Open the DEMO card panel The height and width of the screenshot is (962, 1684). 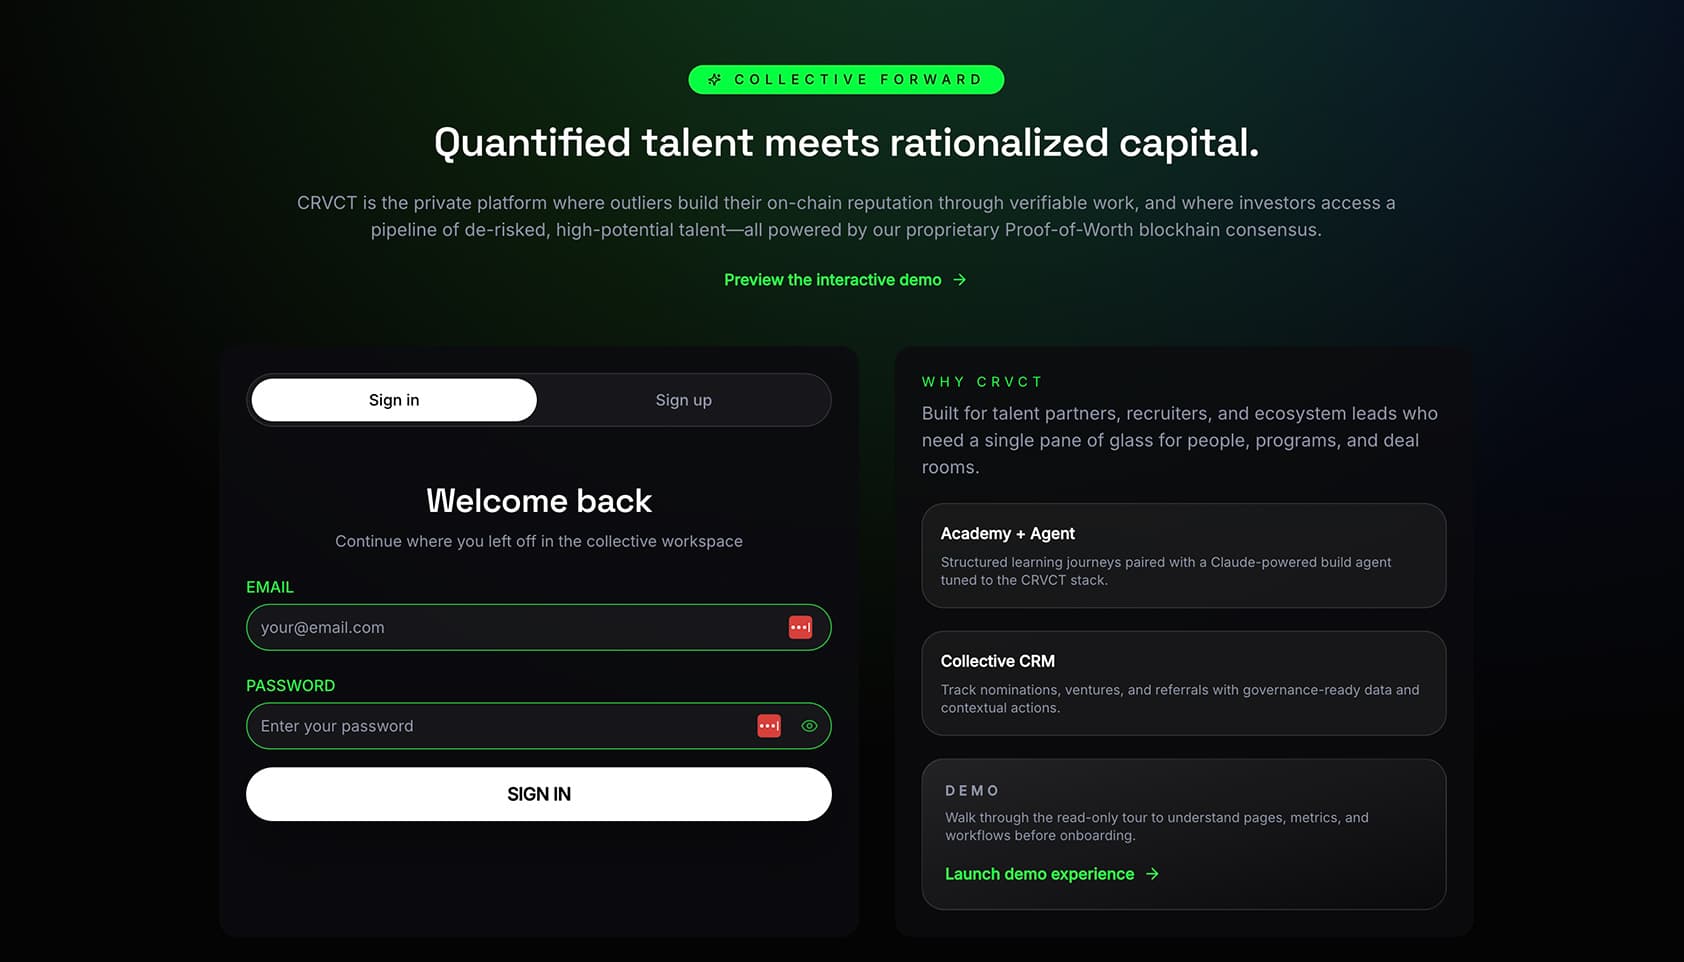pyautogui.click(x=1183, y=835)
